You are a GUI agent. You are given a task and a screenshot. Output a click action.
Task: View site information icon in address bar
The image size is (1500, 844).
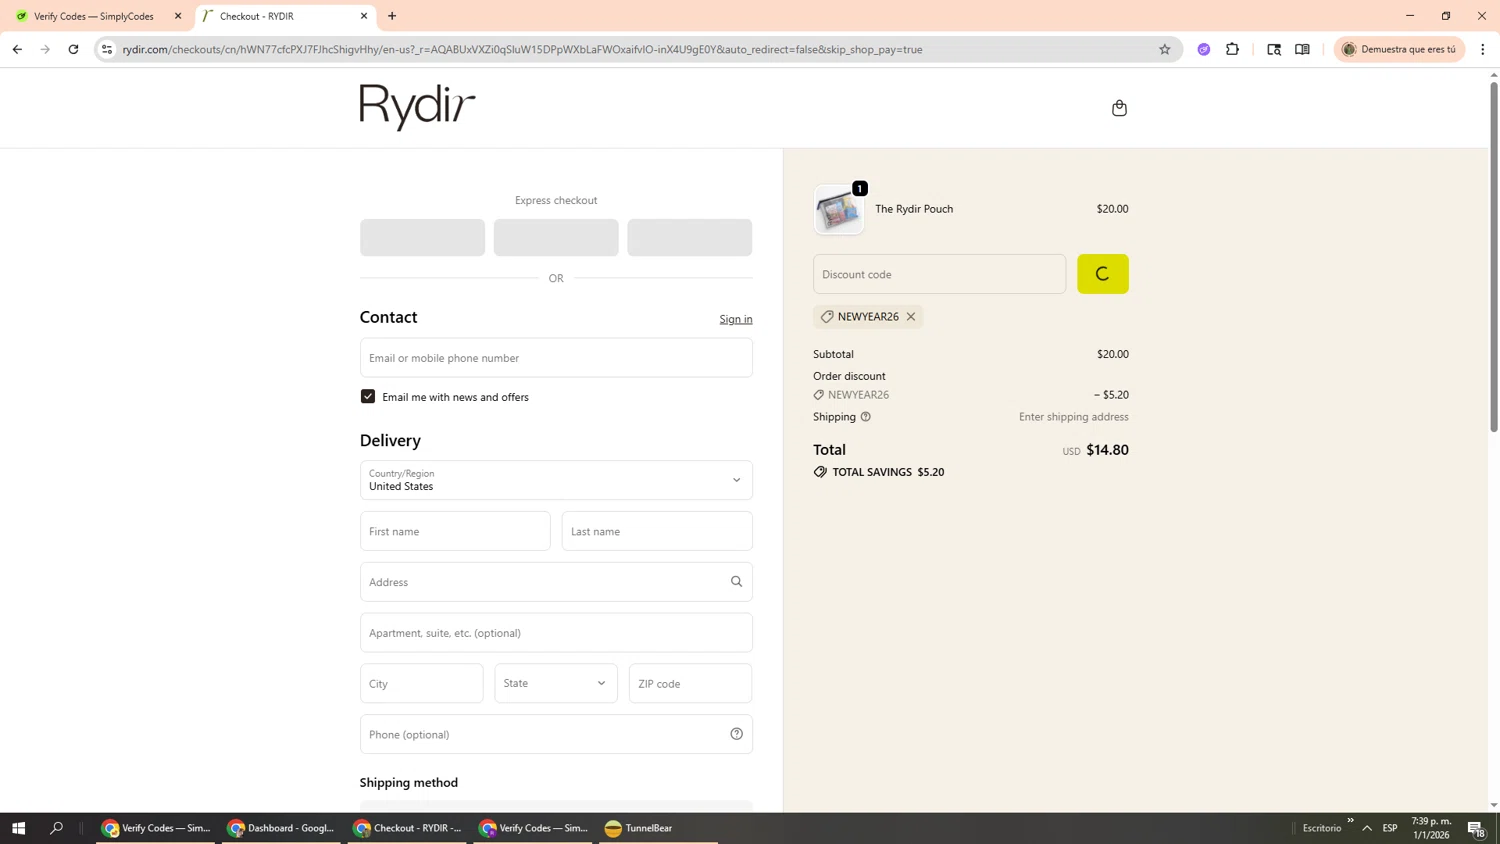[x=107, y=49]
